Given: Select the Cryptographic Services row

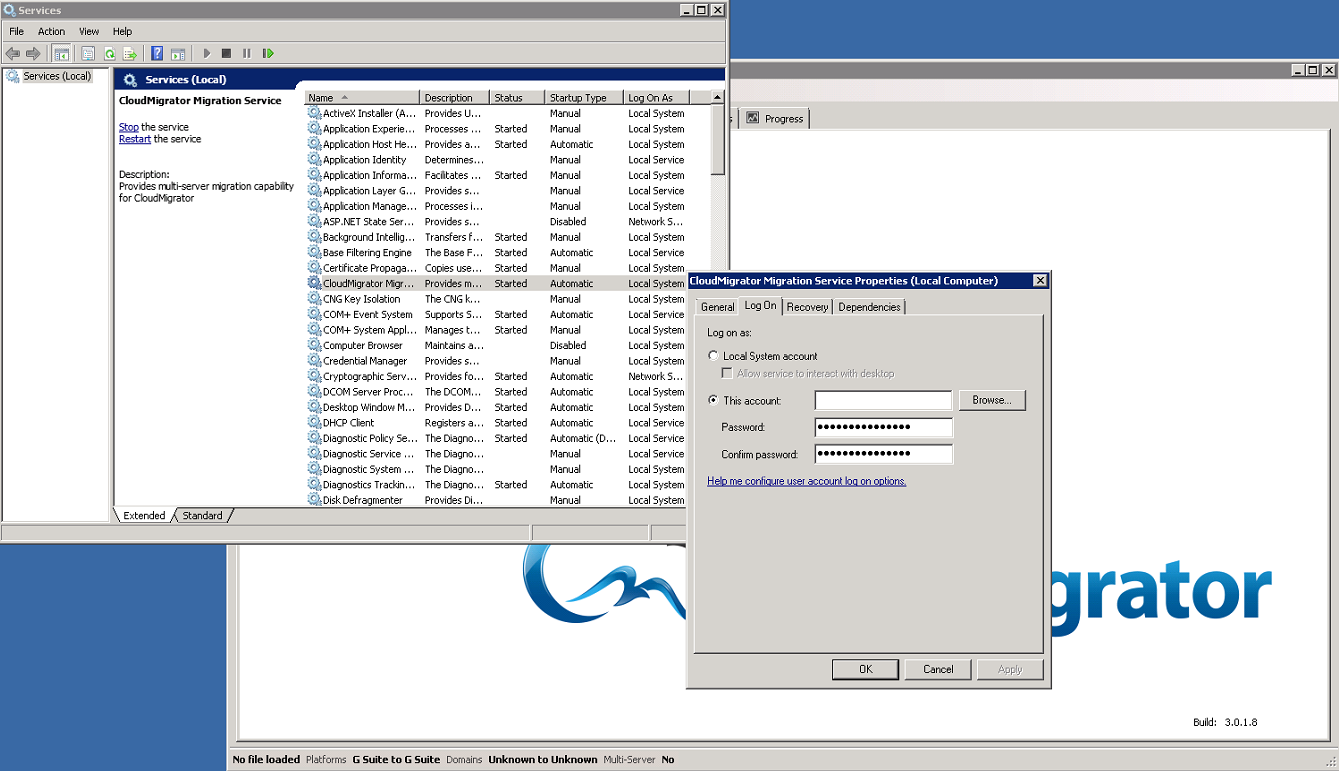Looking at the screenshot, I should pos(508,377).
